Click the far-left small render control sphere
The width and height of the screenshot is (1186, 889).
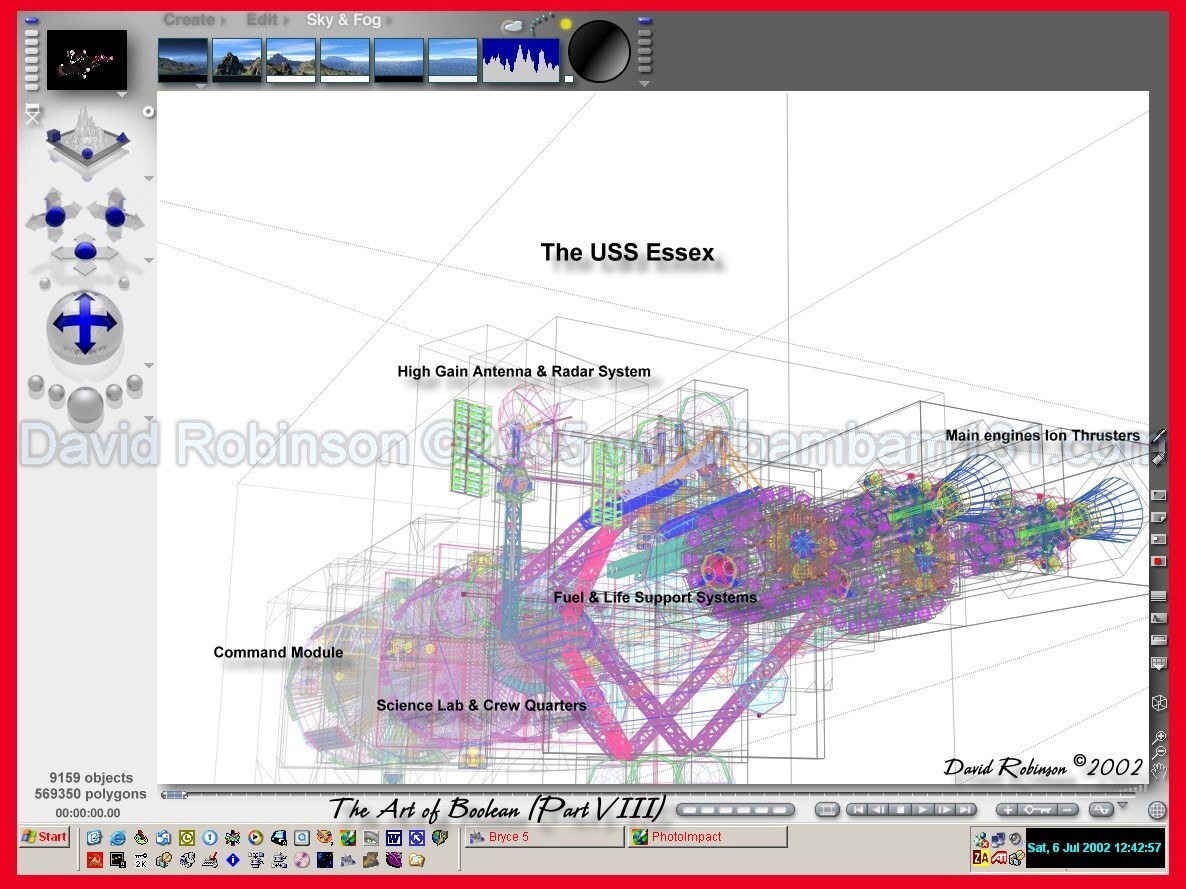pos(36,384)
